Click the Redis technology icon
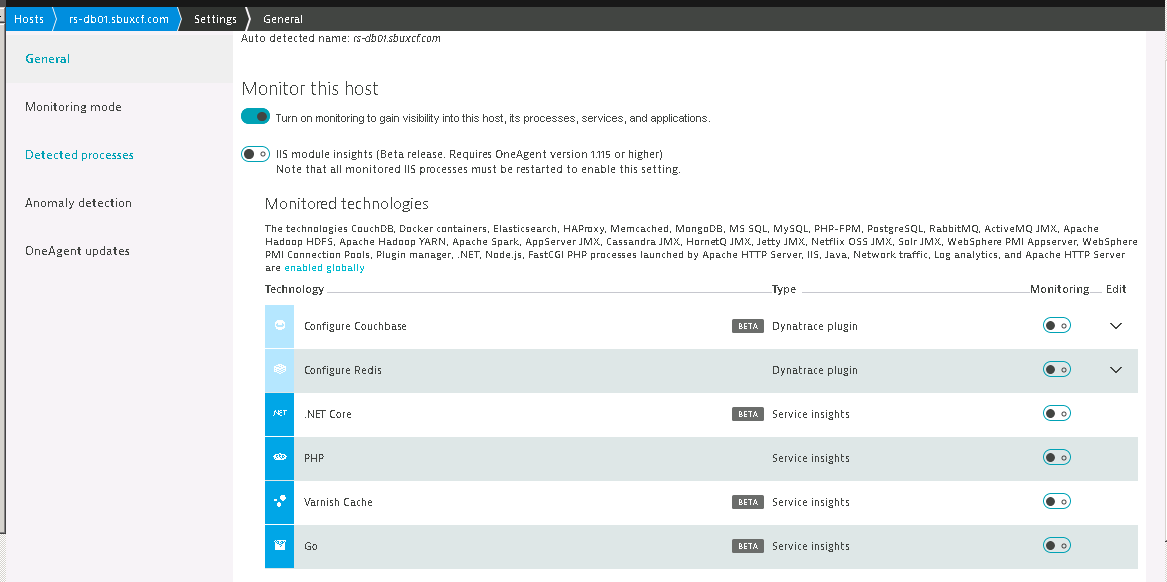Screen dimensions: 1167x582 [x=279, y=370]
